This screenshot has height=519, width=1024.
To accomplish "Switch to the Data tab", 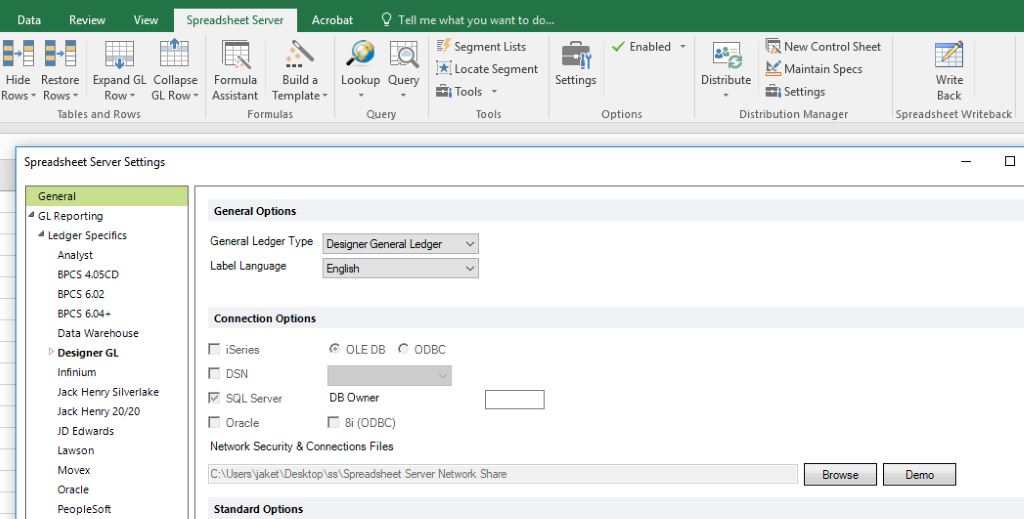I will tap(29, 20).
